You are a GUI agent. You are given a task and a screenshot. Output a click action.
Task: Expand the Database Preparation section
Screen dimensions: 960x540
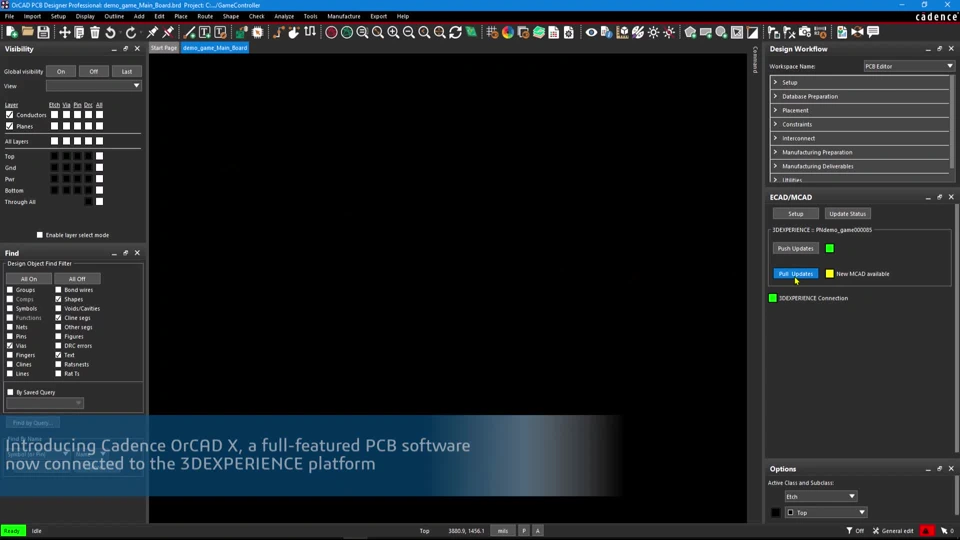pos(860,96)
